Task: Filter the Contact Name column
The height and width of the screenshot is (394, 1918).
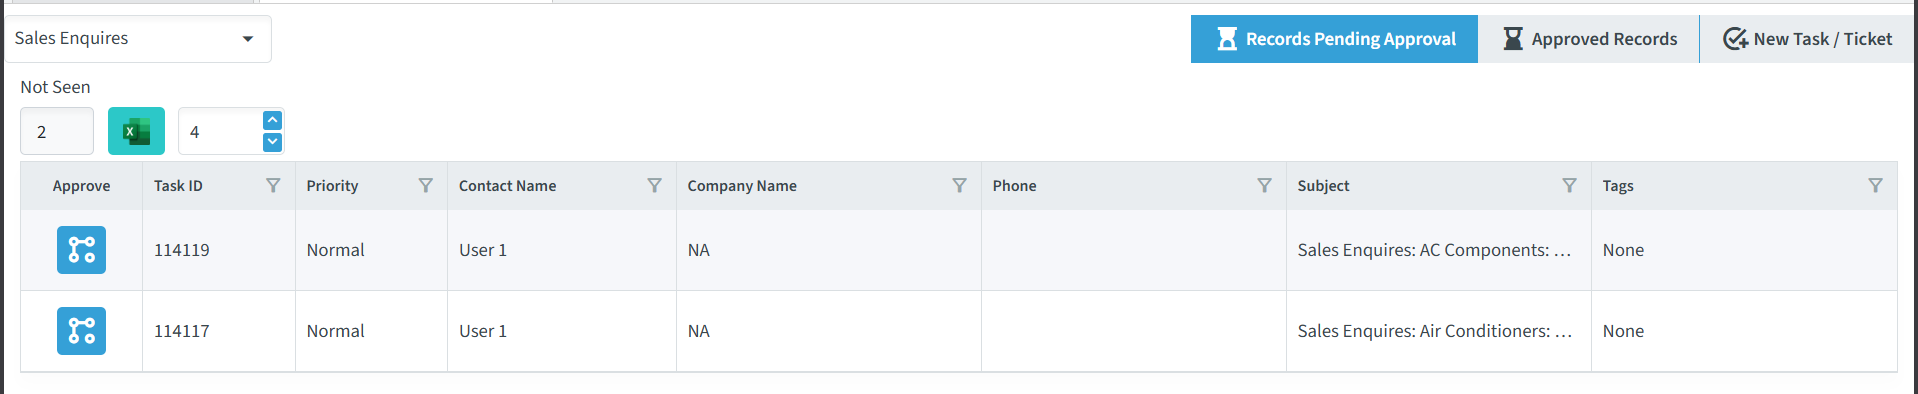Action: (655, 185)
